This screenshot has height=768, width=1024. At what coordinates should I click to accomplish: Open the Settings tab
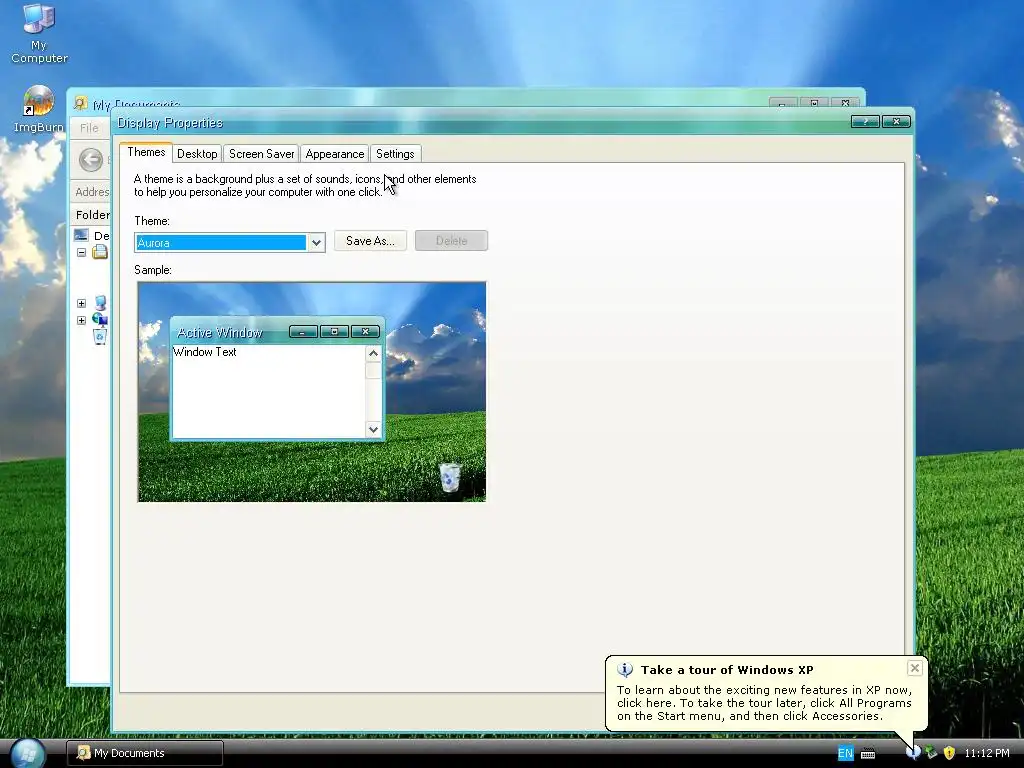click(x=395, y=153)
